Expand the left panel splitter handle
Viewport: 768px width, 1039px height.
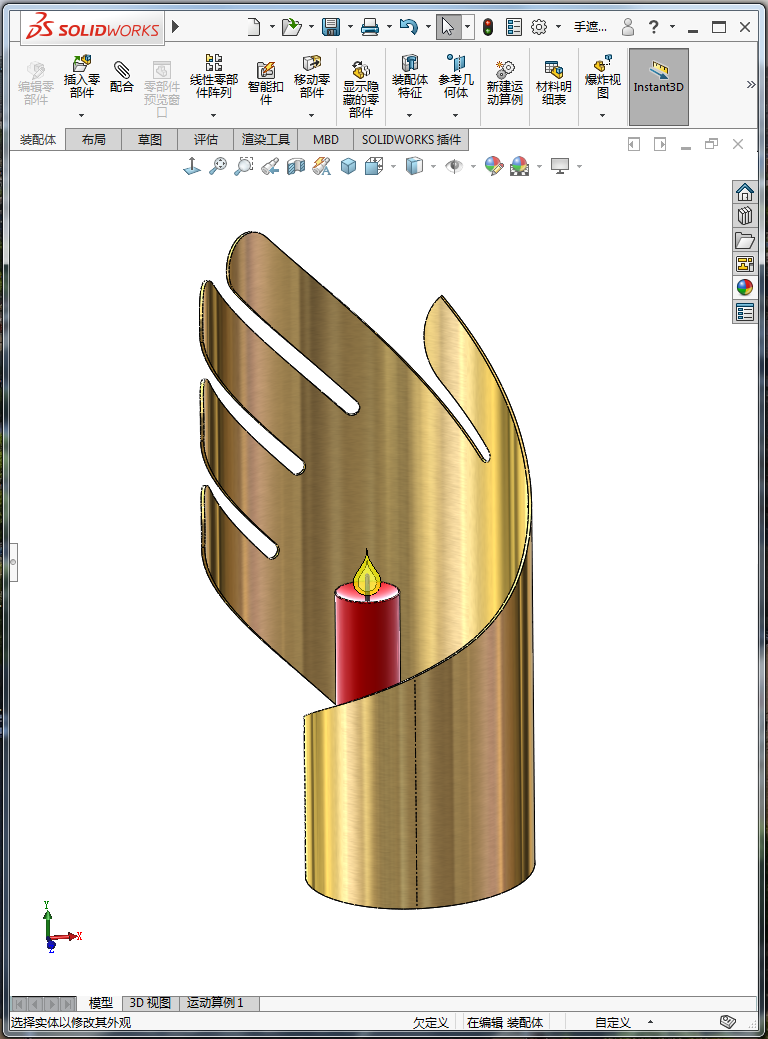13,562
